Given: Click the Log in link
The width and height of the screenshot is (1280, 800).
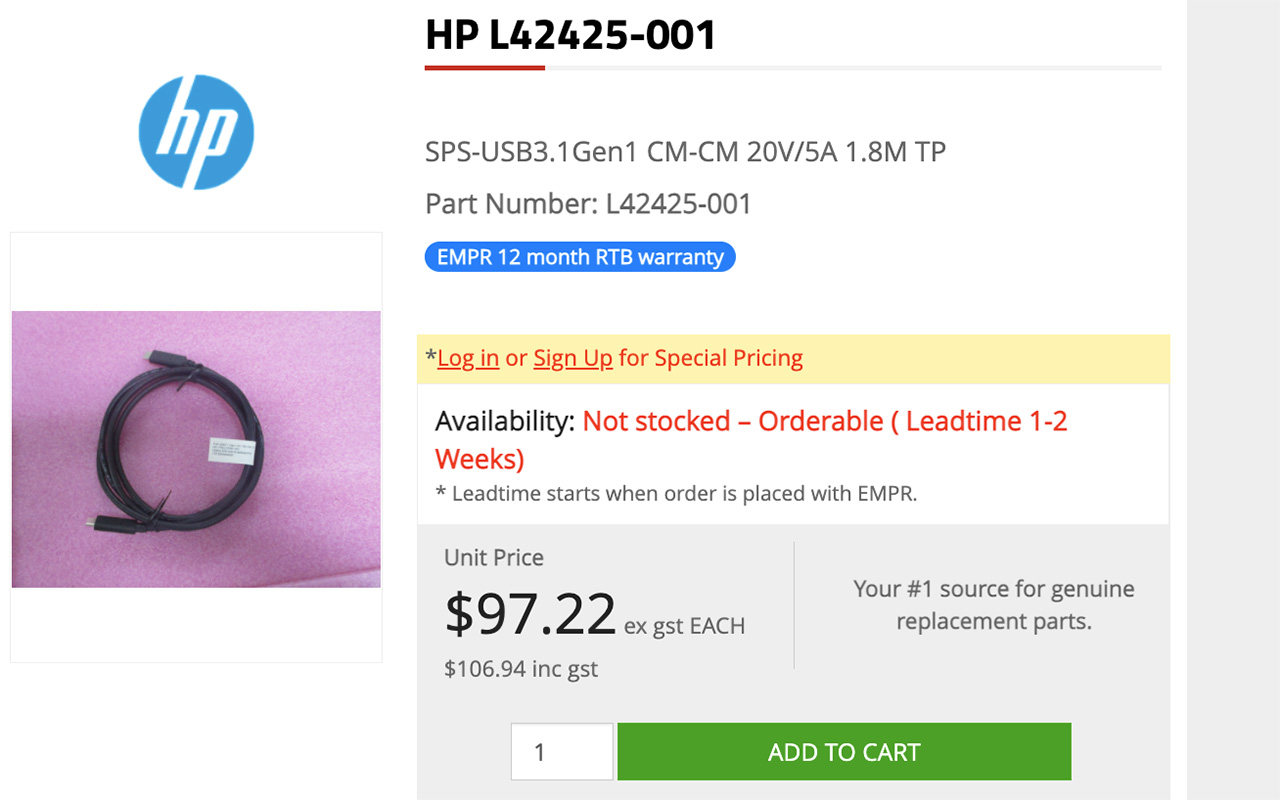Looking at the screenshot, I should [x=468, y=358].
